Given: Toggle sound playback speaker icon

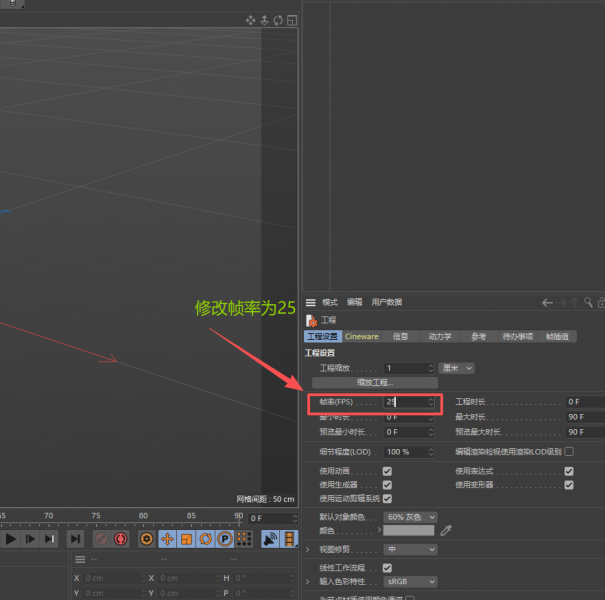Looking at the screenshot, I should [270, 539].
